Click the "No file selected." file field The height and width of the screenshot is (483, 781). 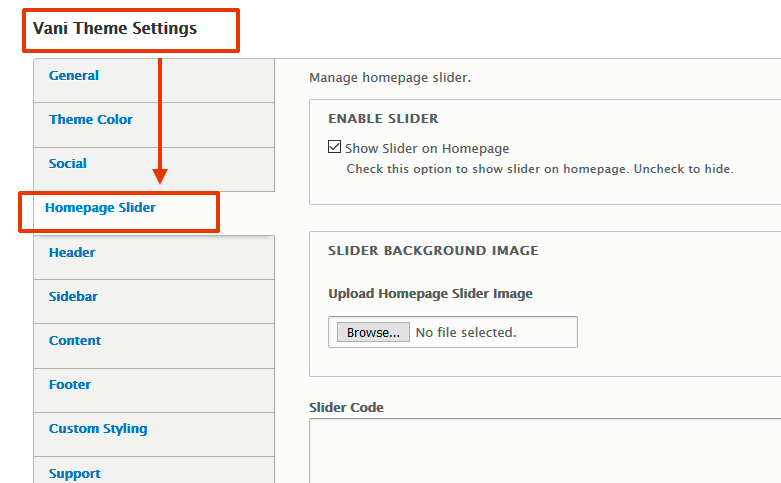click(x=465, y=332)
